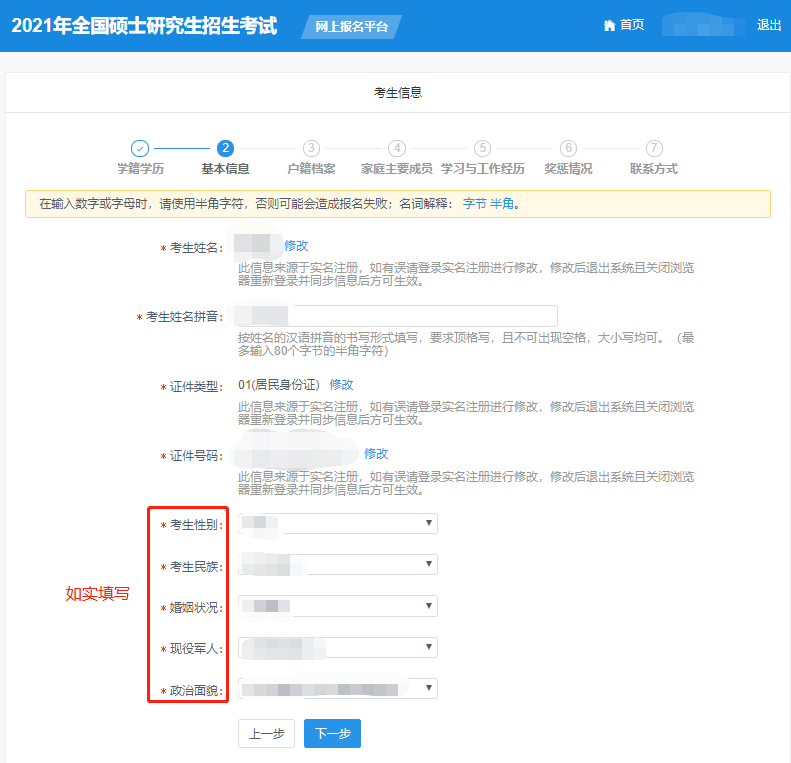The image size is (791, 763).
Task: Select step 2 circle 基本信息
Action: pyautogui.click(x=225, y=148)
